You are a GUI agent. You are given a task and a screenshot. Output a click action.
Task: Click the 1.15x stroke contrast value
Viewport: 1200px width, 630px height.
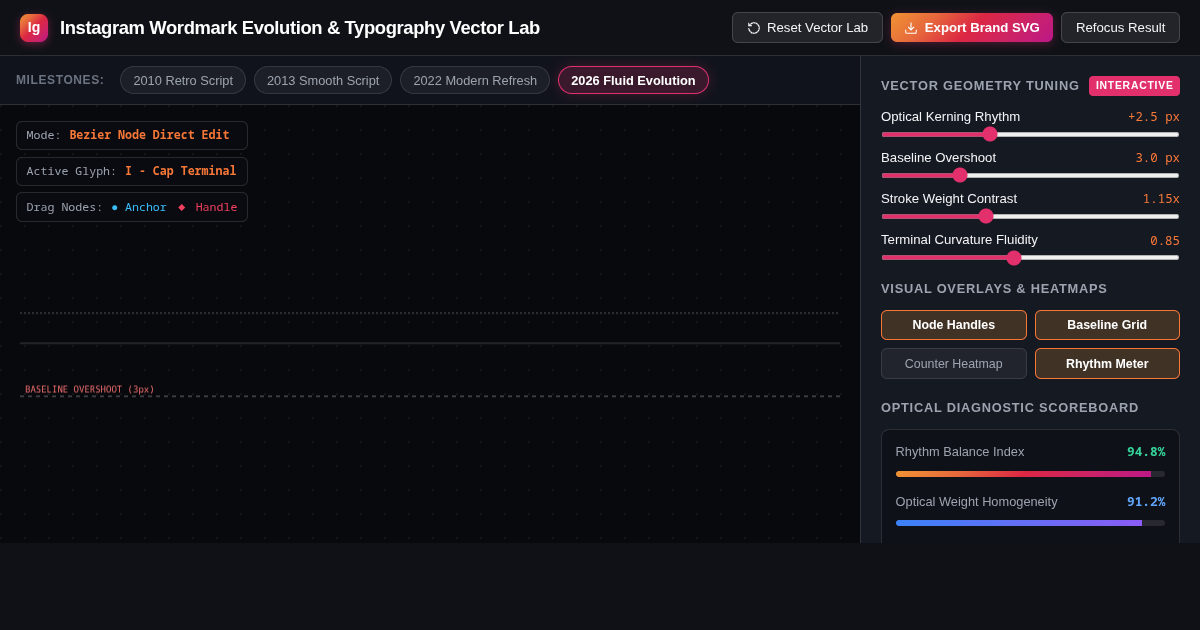click(x=1161, y=199)
